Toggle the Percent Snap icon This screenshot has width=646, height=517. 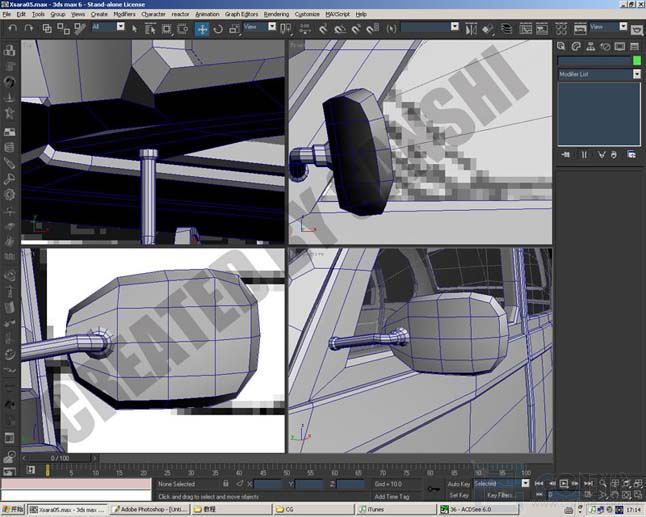click(356, 28)
